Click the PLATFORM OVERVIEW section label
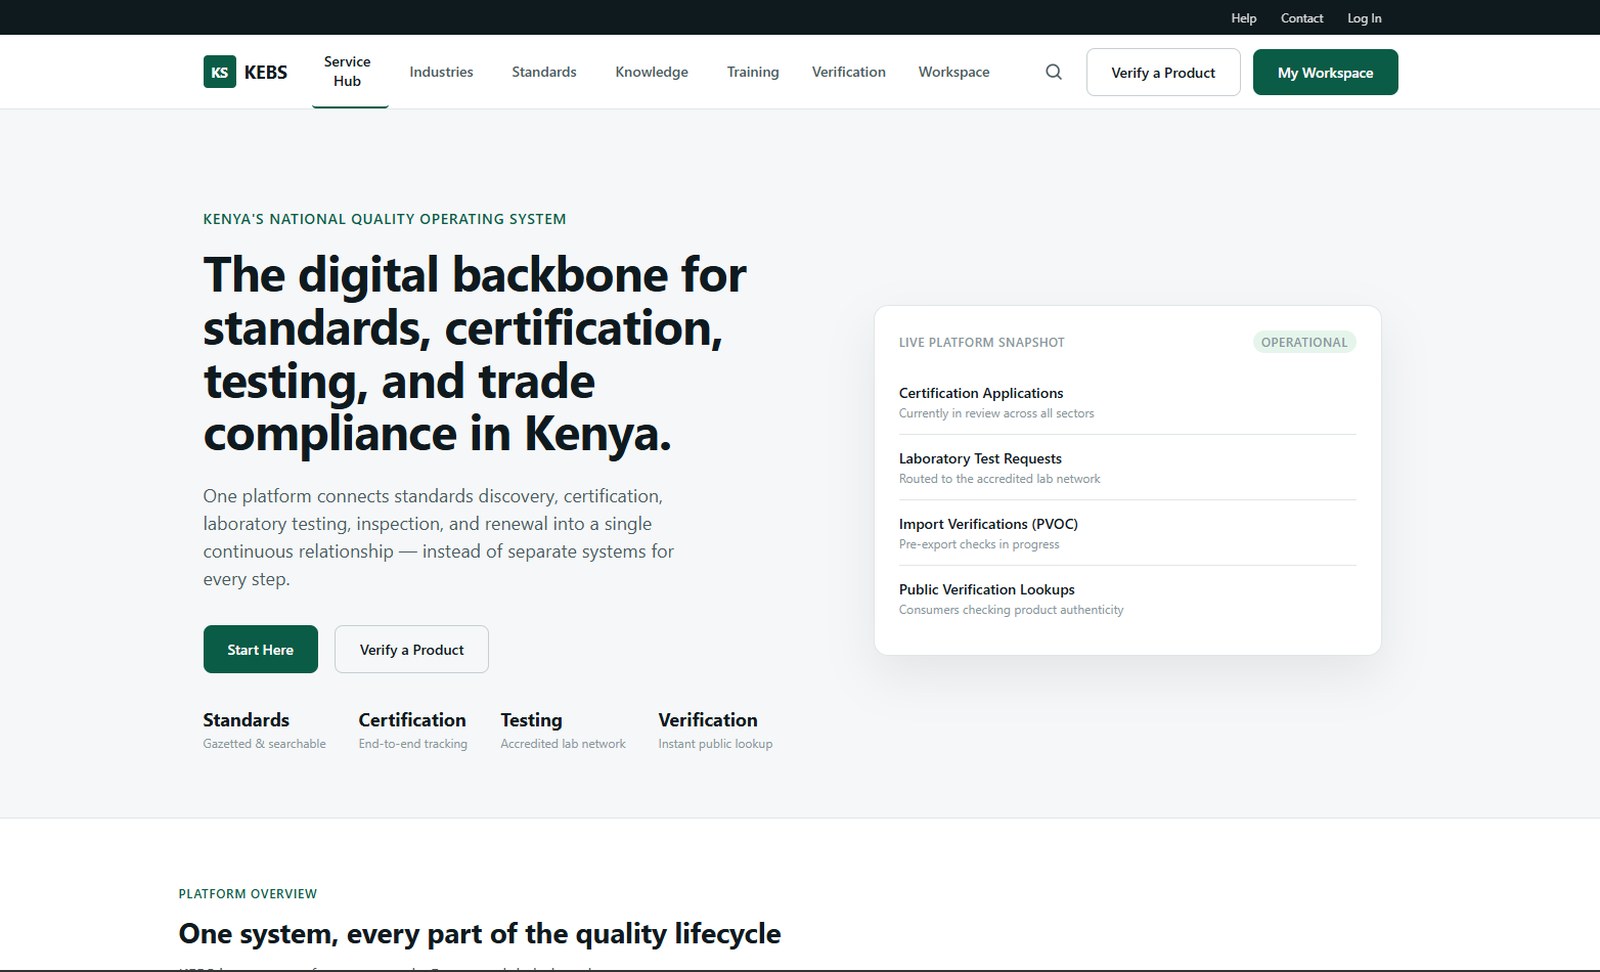The height and width of the screenshot is (972, 1600). [x=248, y=894]
